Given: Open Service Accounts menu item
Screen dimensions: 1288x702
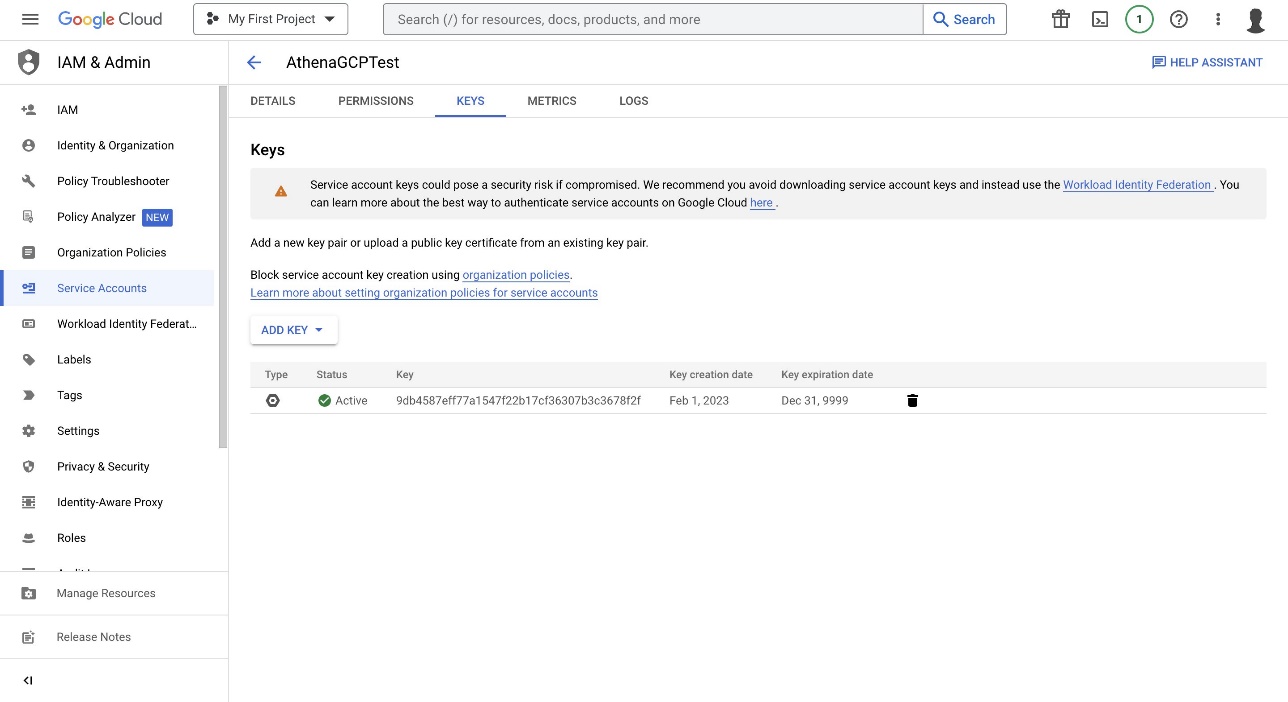Looking at the screenshot, I should 108,288.
